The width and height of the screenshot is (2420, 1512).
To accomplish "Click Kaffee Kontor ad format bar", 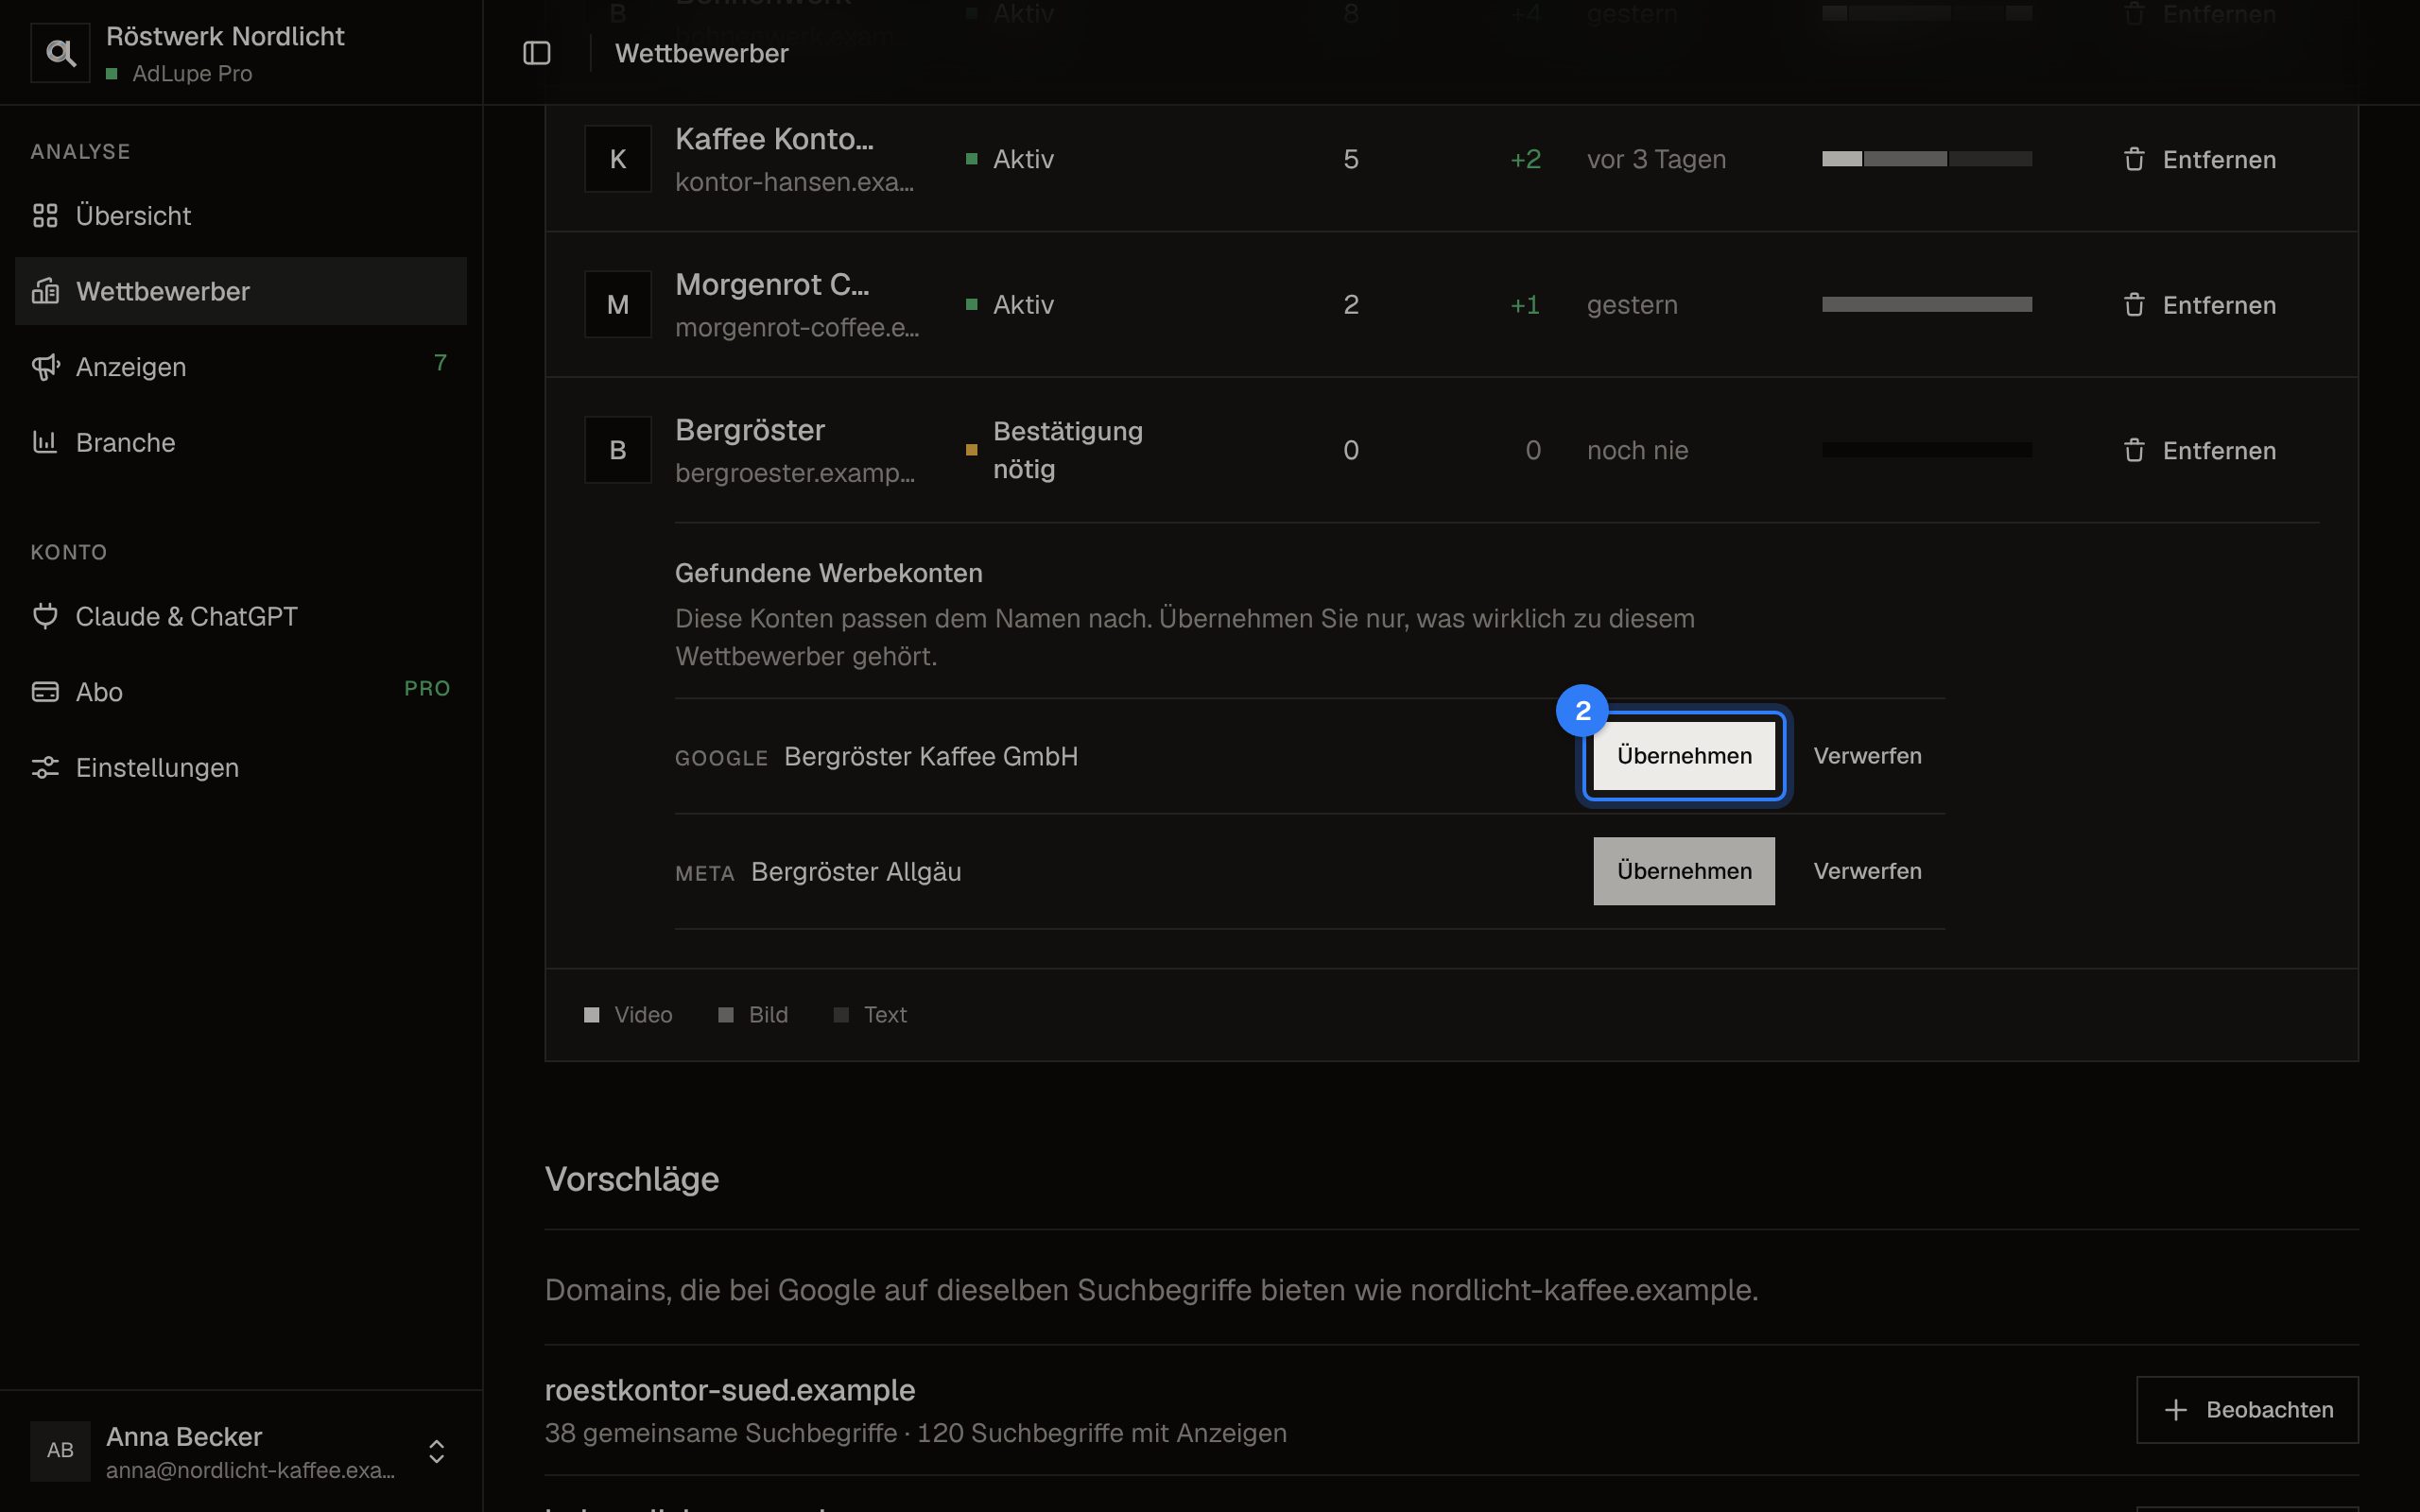I will tap(1926, 159).
